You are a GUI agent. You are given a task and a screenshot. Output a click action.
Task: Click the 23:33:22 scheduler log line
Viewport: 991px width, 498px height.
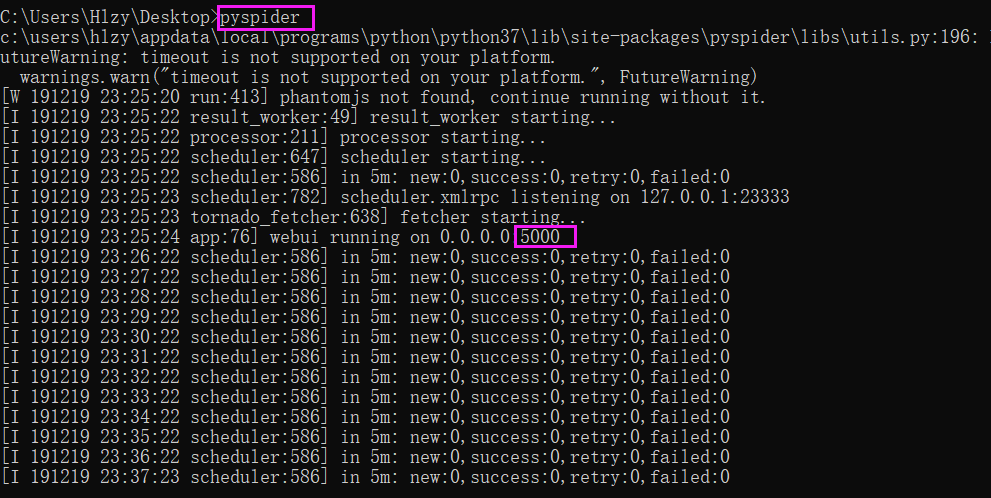click(x=366, y=397)
